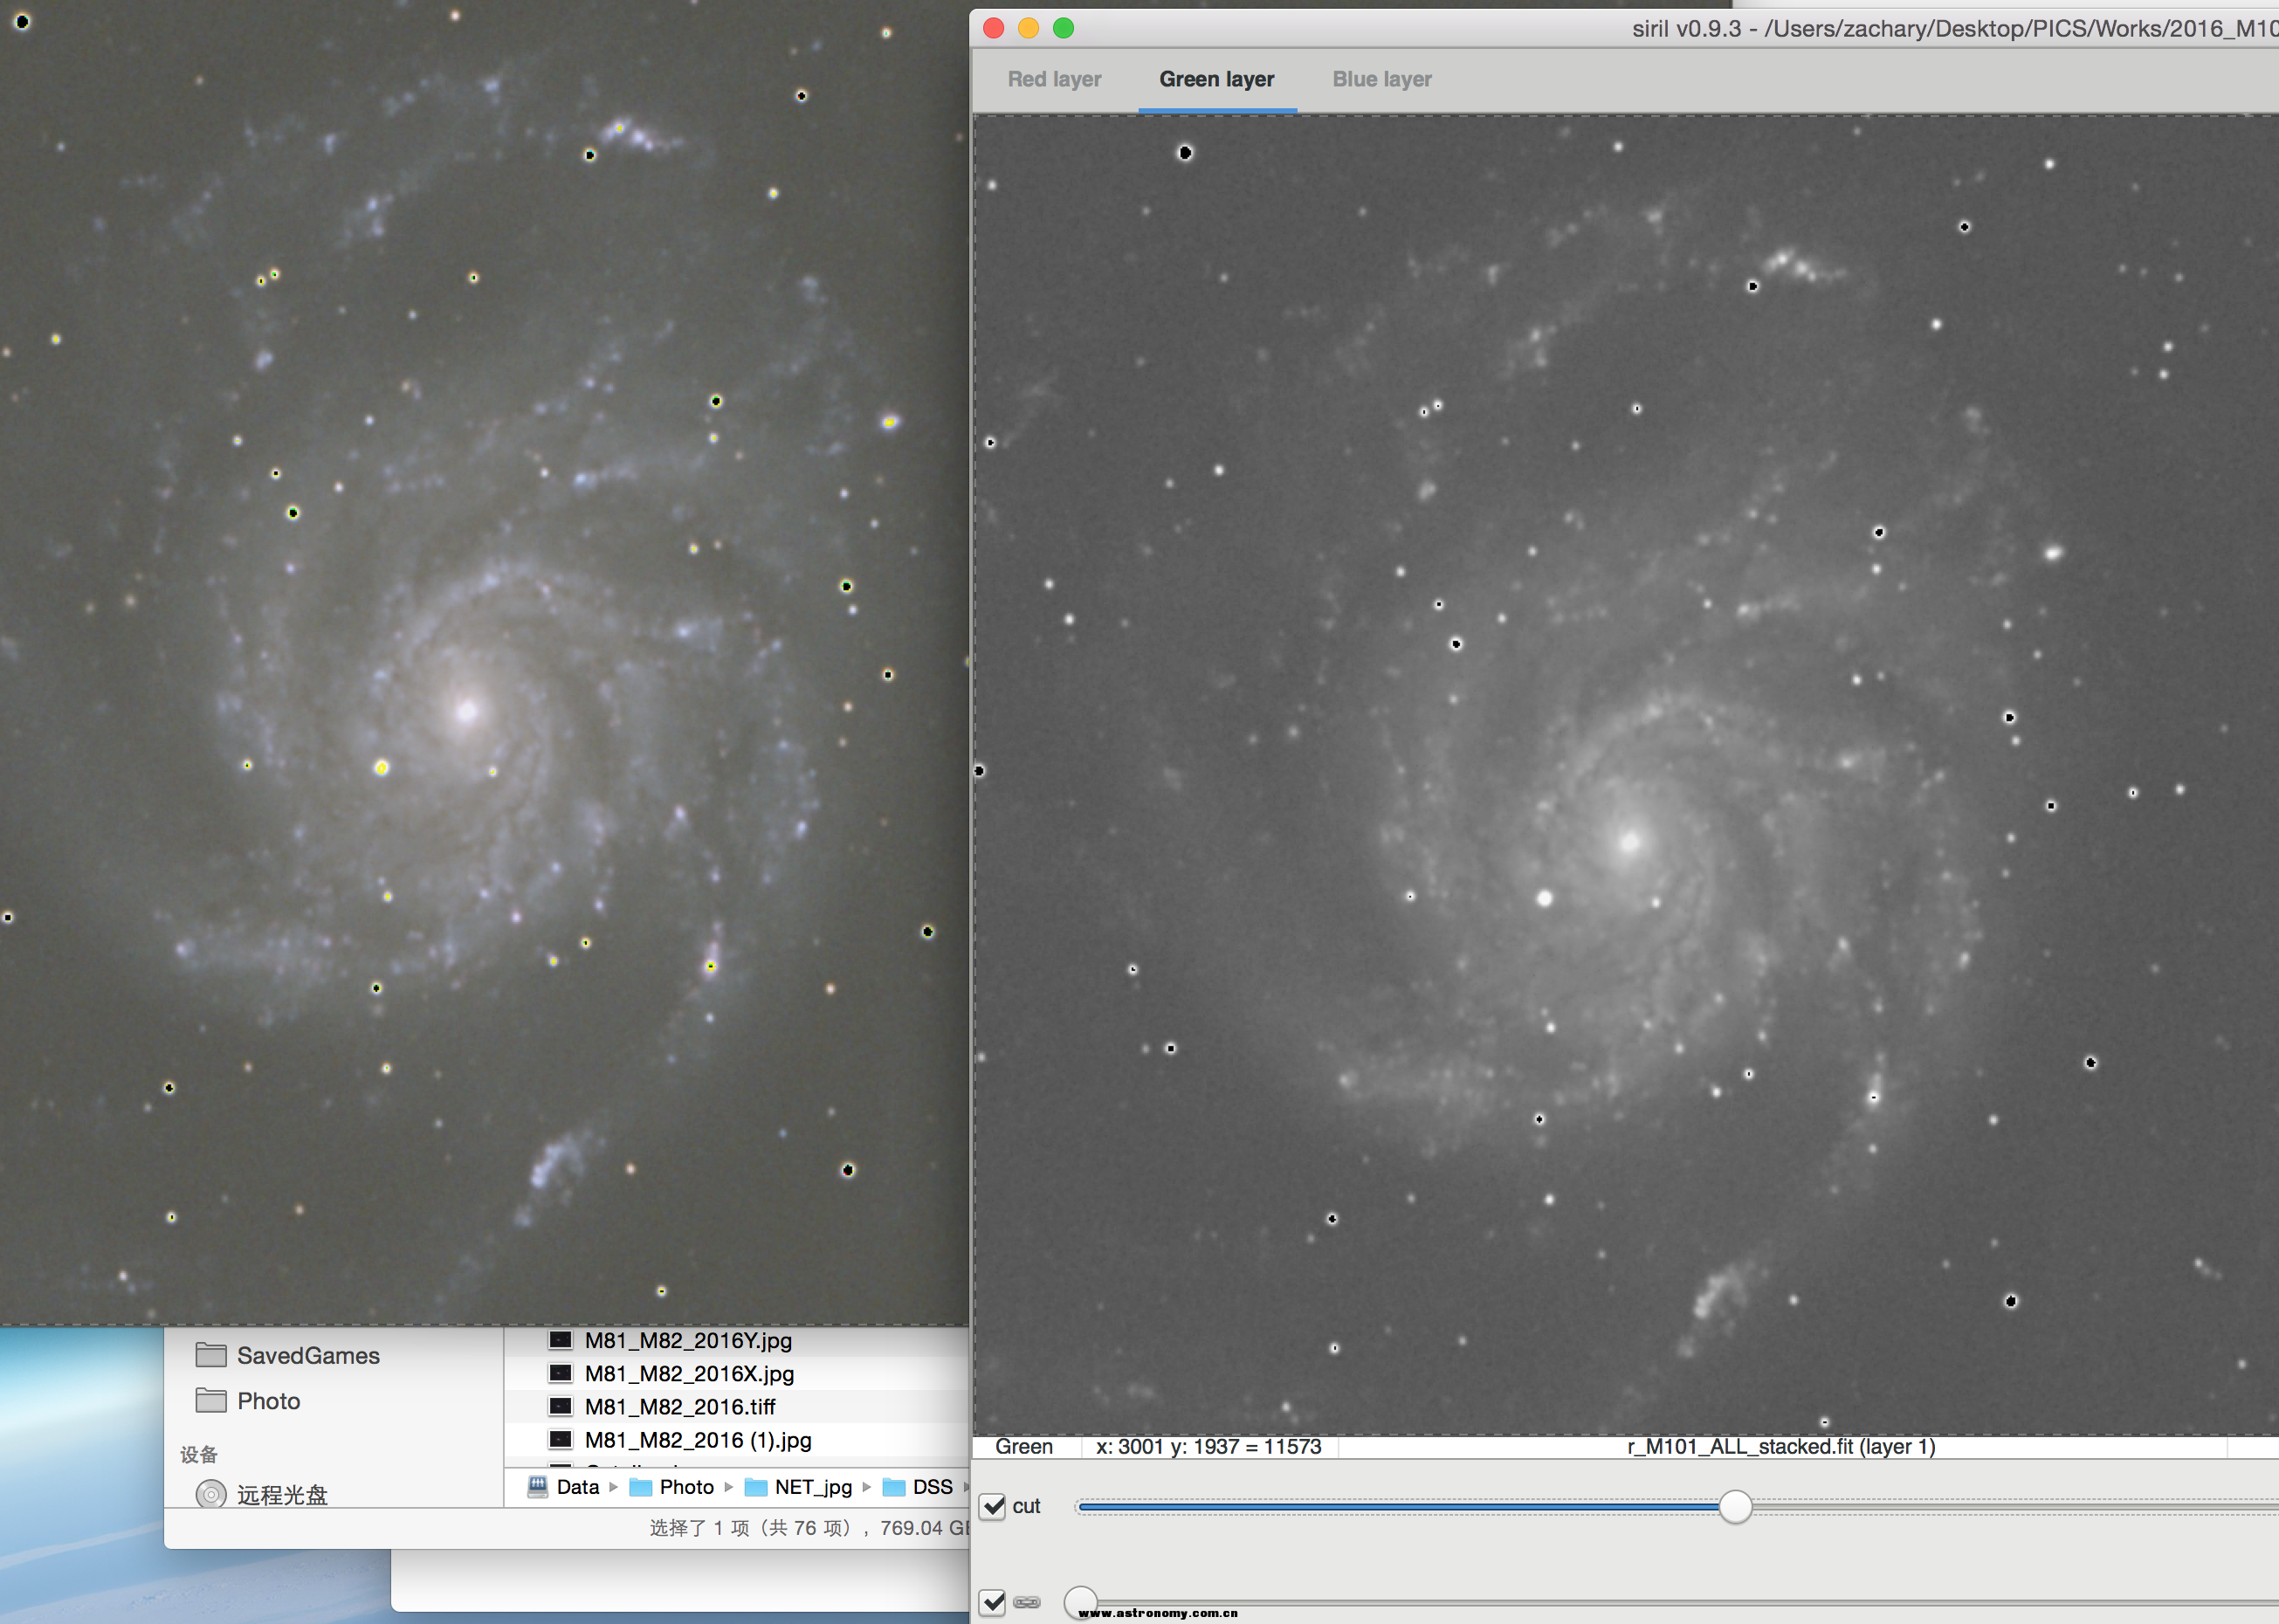Click thumbnail icon of M81_M82_2016Y.jpg
Viewport: 2279px width, 1624px height.
click(x=561, y=1340)
